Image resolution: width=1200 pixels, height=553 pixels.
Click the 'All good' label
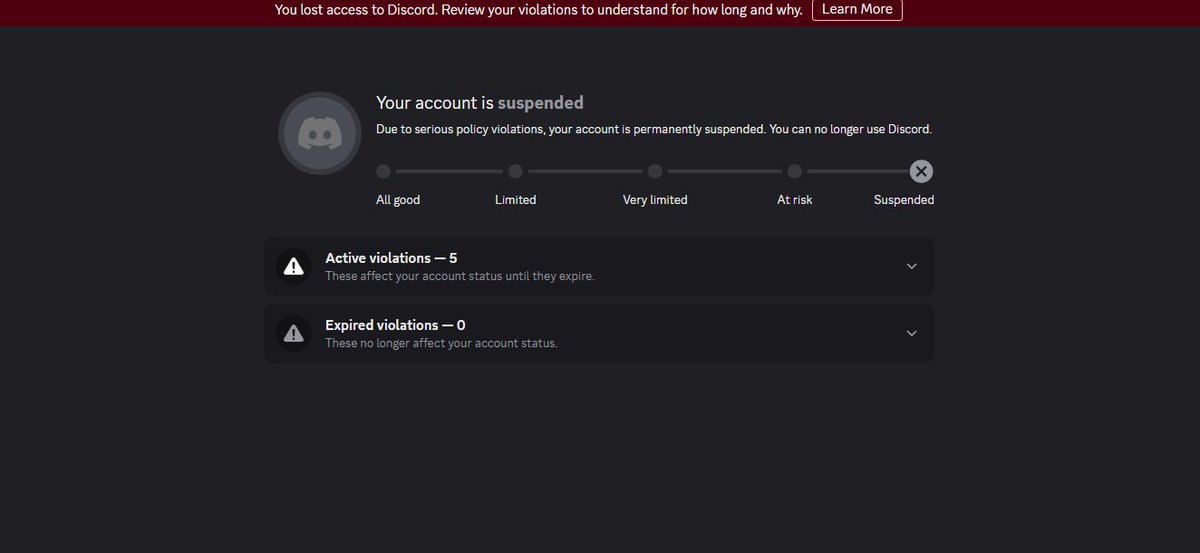398,200
